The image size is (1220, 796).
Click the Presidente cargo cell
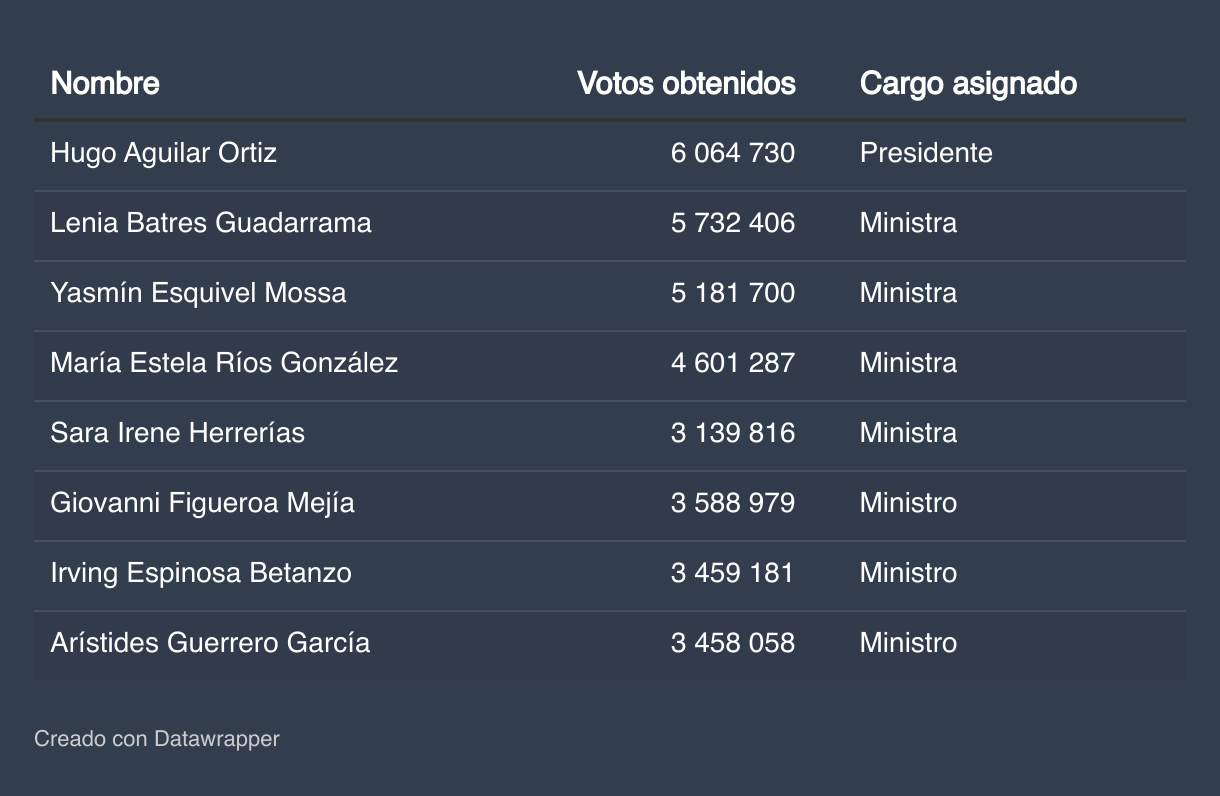pos(925,153)
